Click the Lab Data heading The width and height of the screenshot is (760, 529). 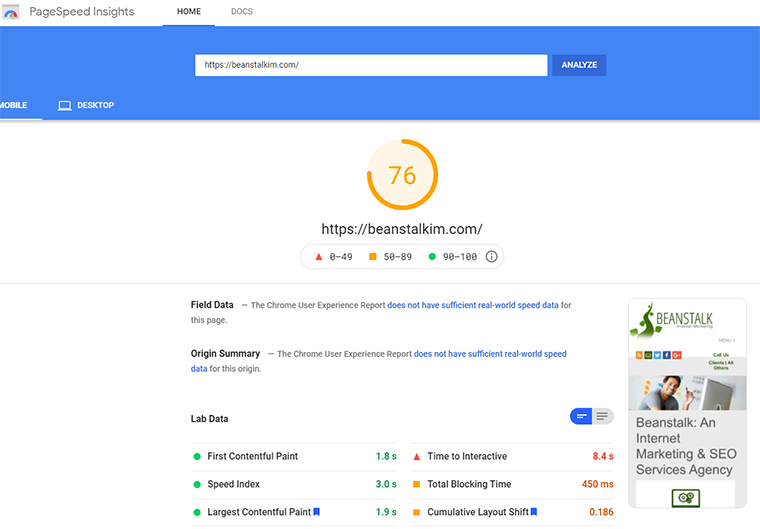tap(209, 418)
